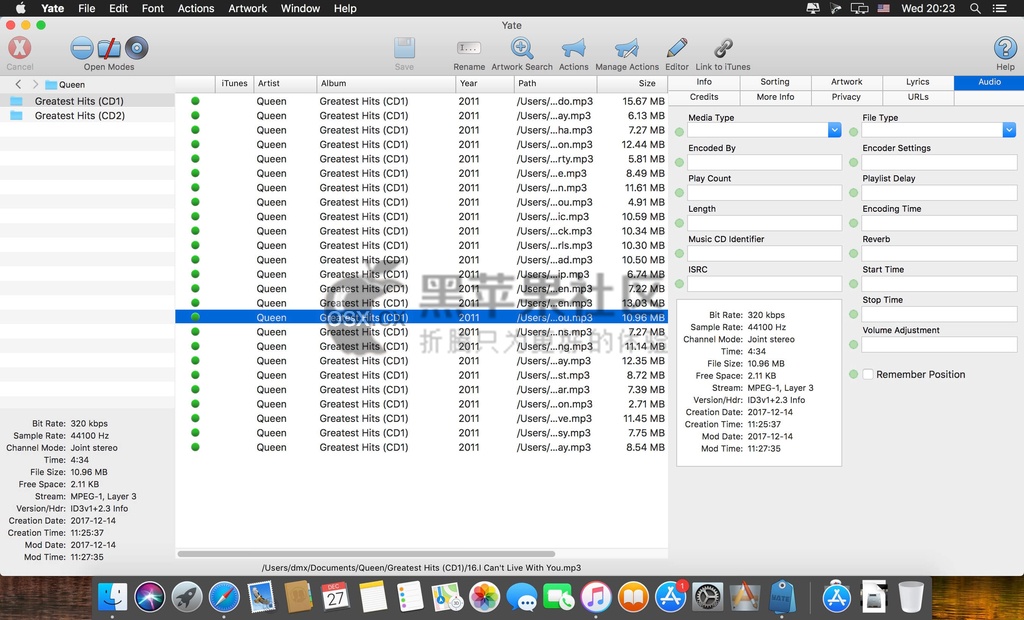The width and height of the screenshot is (1024, 620).
Task: Toggle the Remember Position checkbox
Action: coord(868,374)
